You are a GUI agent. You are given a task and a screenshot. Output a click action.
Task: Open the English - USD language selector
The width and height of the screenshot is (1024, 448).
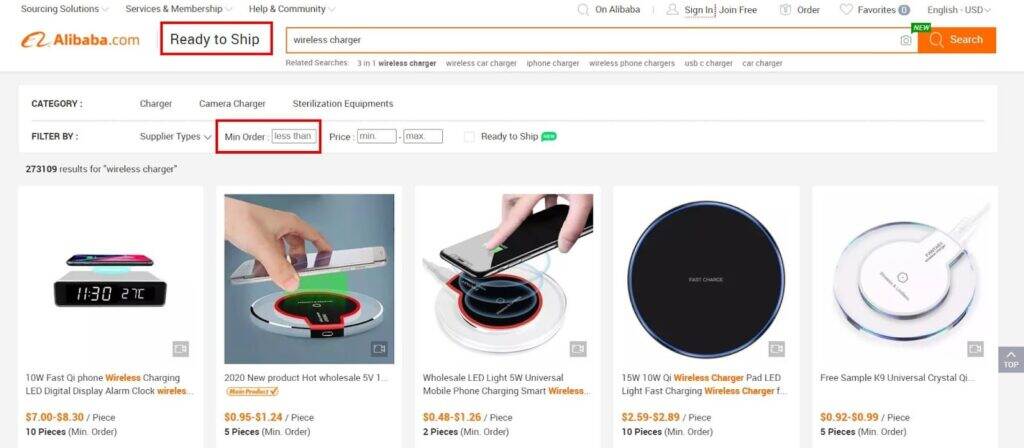(x=959, y=10)
